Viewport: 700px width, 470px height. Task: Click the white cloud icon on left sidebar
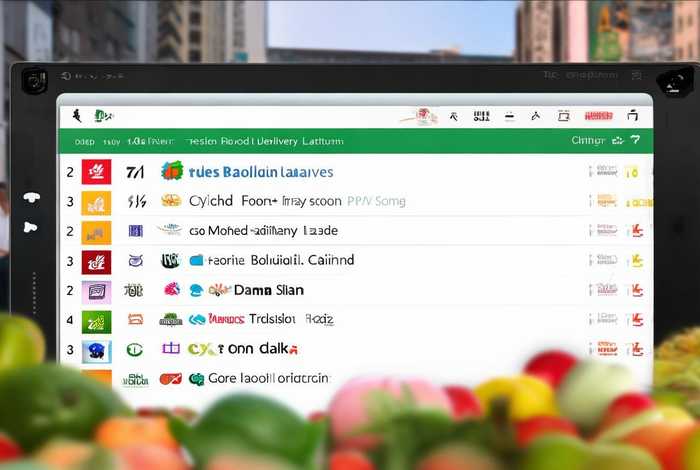[32, 197]
